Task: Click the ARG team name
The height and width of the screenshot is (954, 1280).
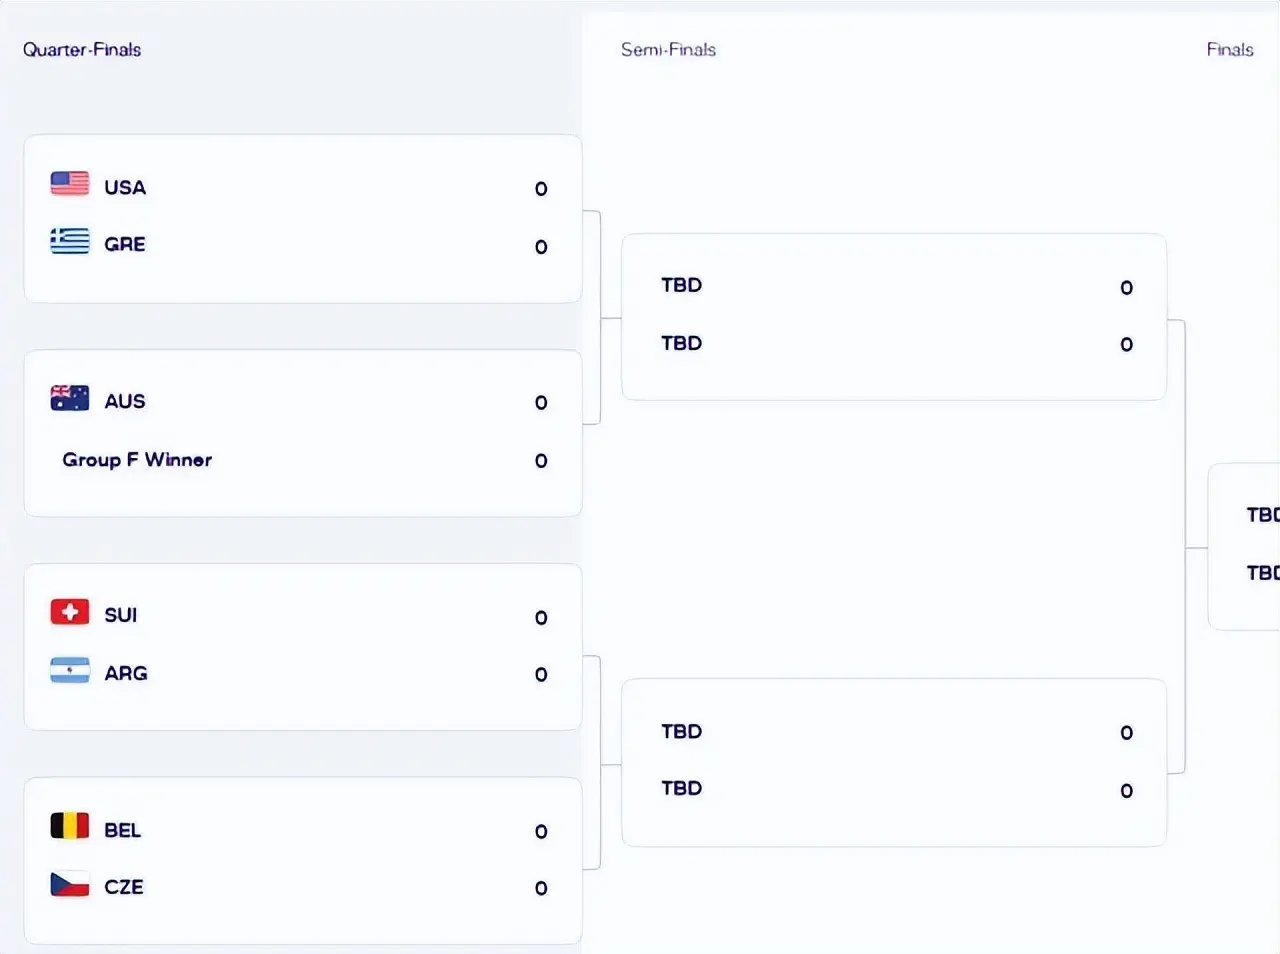Action: coord(126,674)
